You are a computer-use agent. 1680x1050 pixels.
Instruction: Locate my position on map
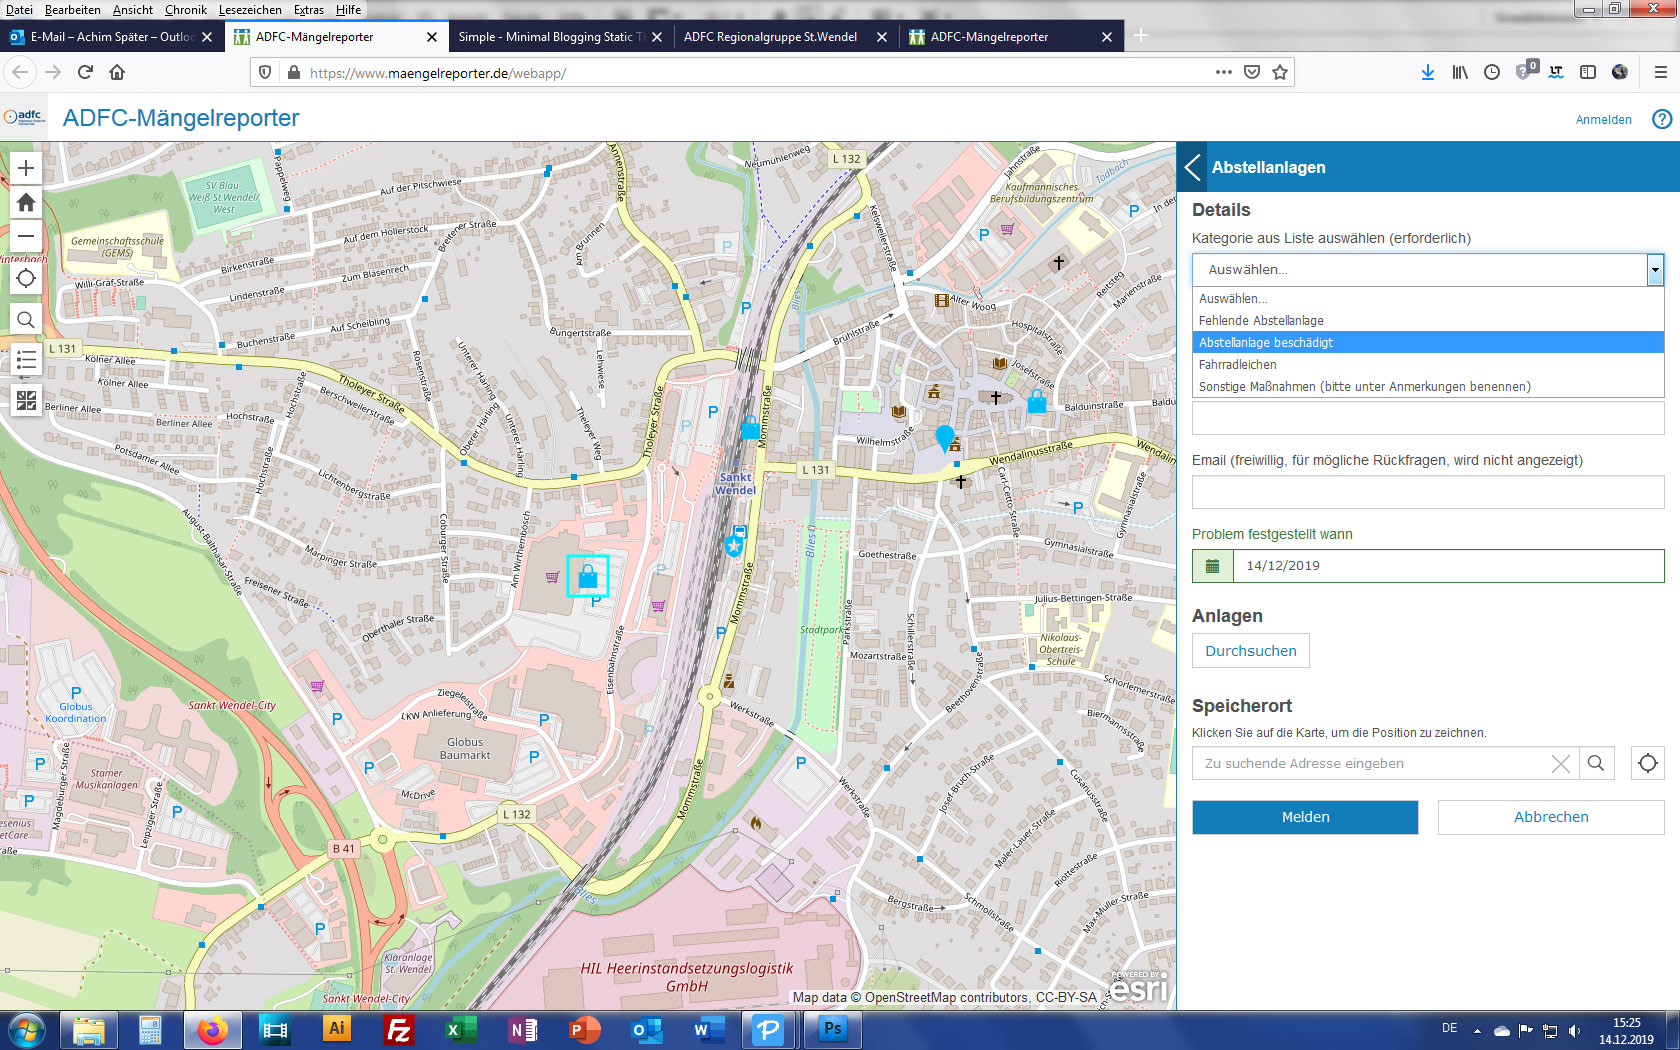(26, 279)
